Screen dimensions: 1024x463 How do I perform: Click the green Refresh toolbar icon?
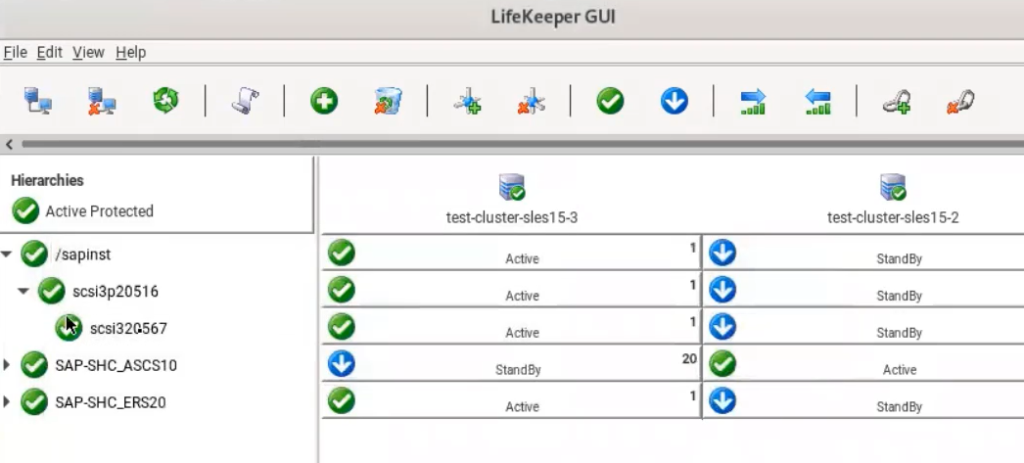pos(166,101)
